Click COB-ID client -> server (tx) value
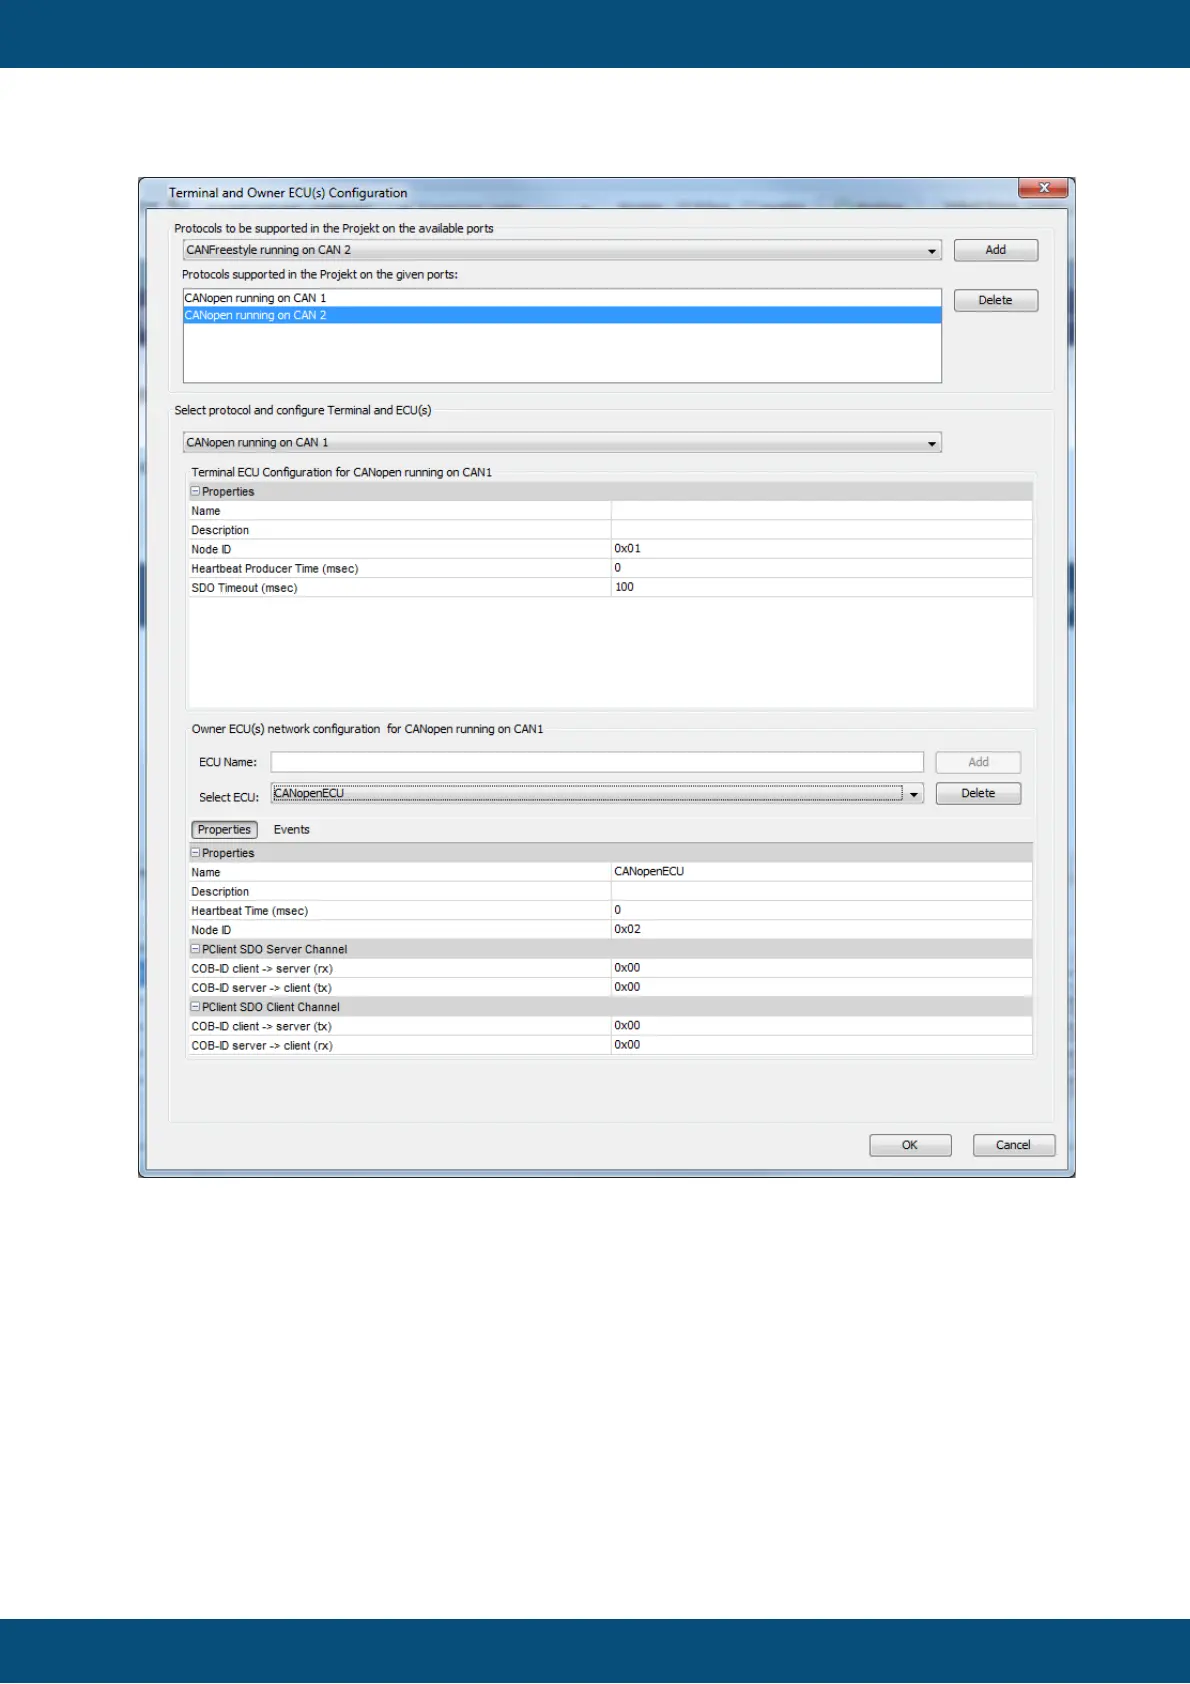 (x=821, y=1026)
